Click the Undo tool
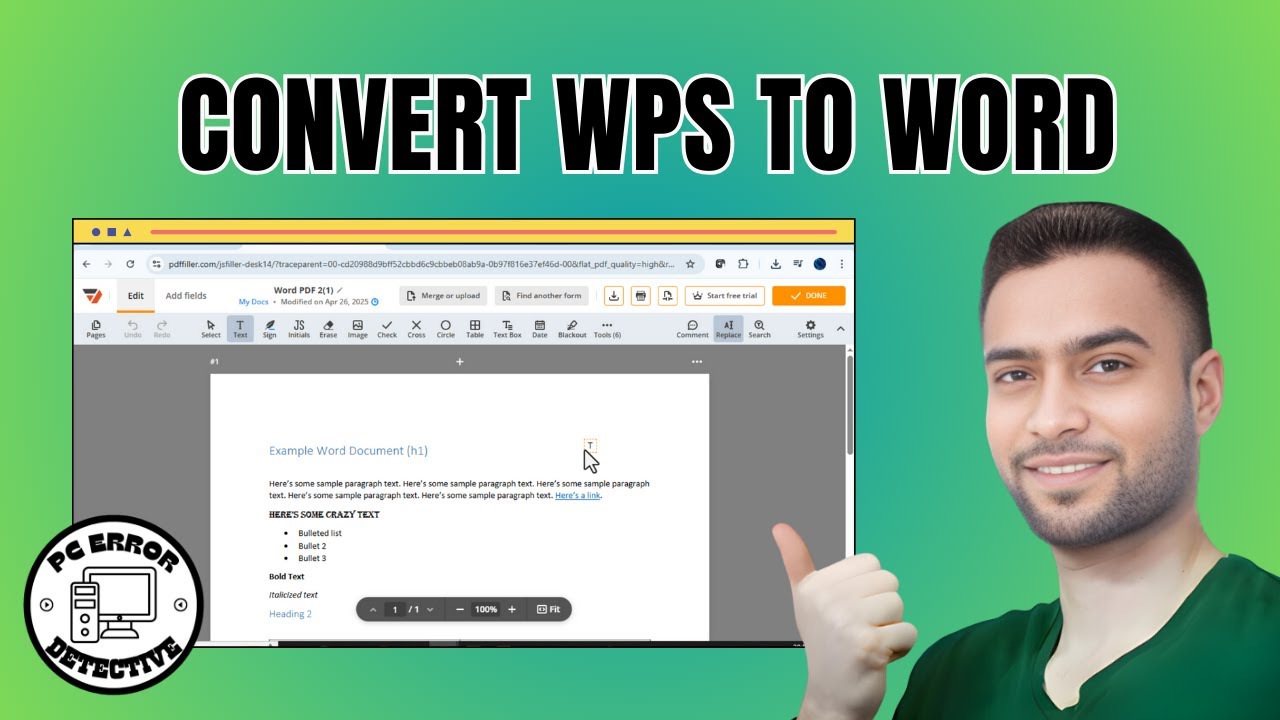Image resolution: width=1280 pixels, height=720 pixels. (x=133, y=329)
